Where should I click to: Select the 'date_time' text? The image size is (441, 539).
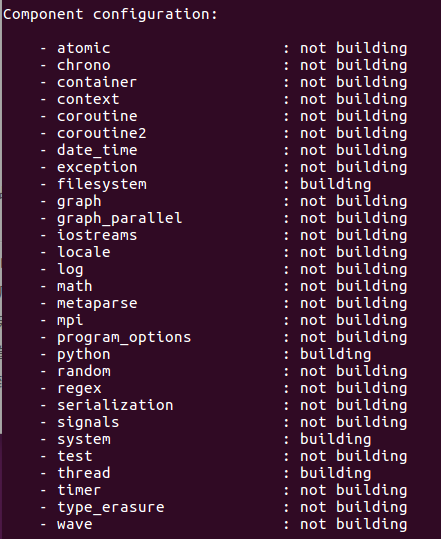[x=97, y=150]
